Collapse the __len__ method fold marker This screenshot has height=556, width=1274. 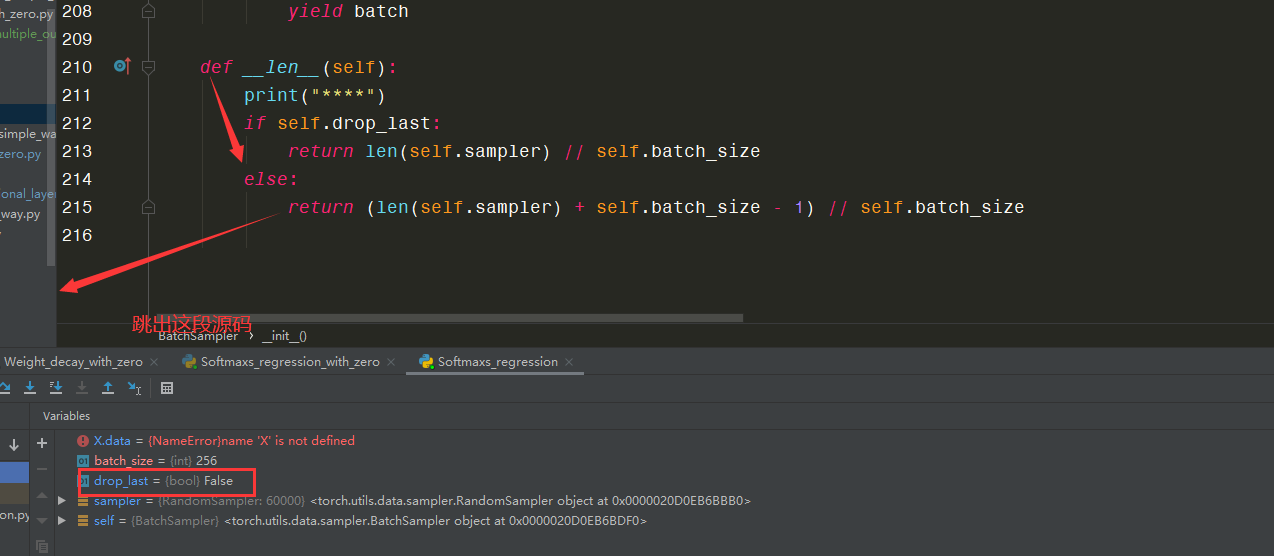tap(149, 67)
